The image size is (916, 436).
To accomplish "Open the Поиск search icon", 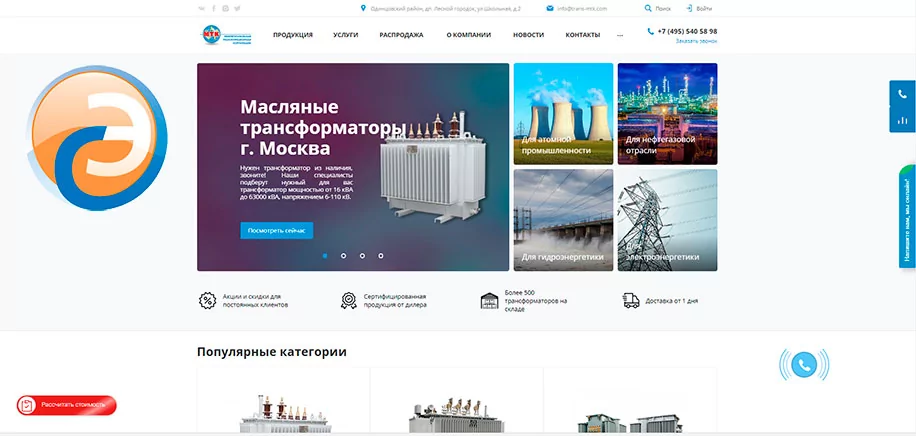I will (648, 8).
